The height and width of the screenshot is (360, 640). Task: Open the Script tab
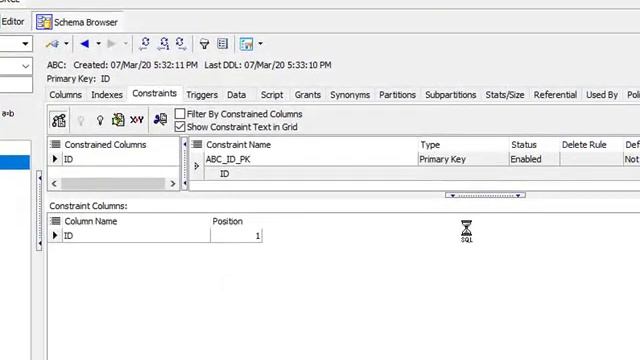[272, 95]
